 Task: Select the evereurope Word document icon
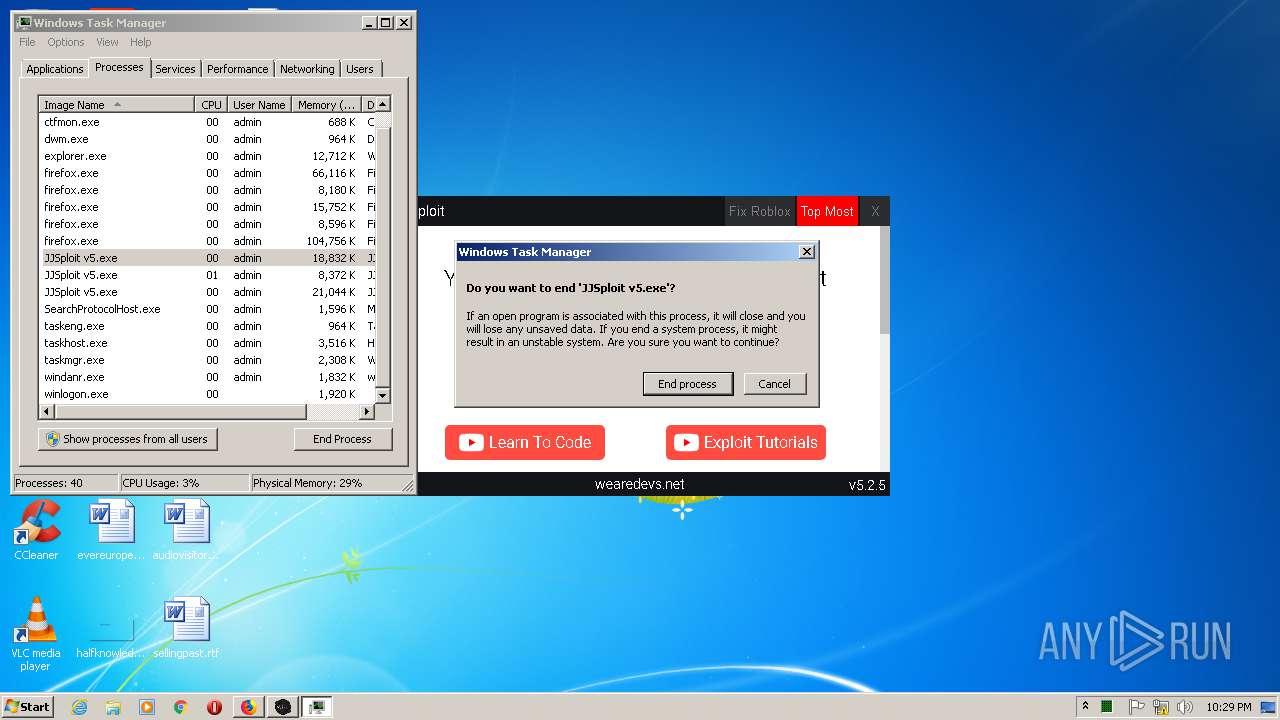111,530
